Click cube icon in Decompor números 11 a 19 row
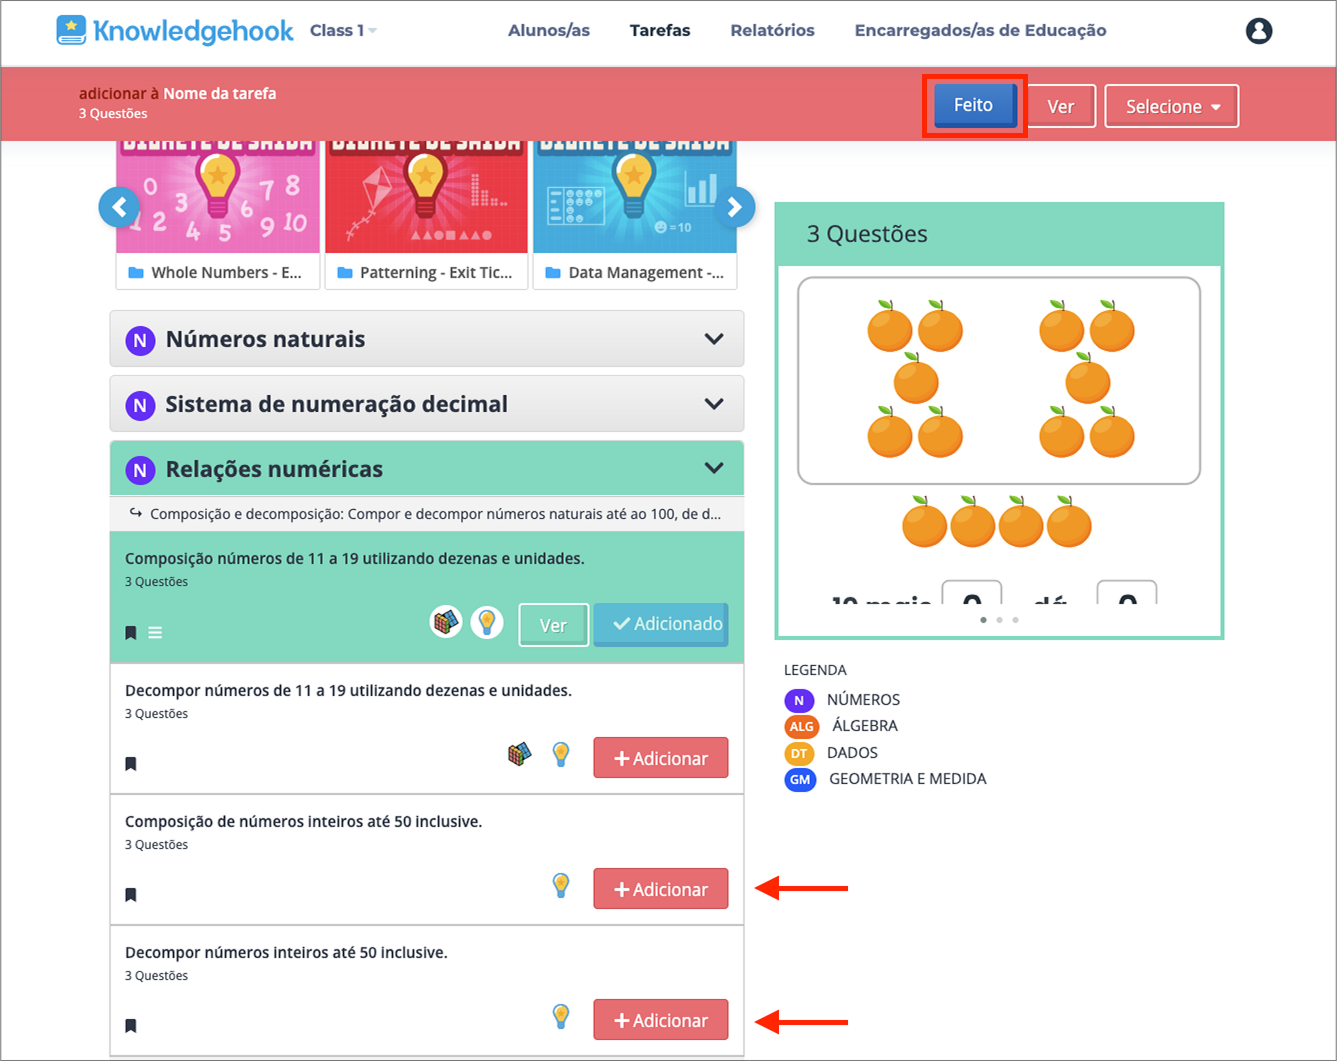The width and height of the screenshot is (1337, 1061). click(519, 754)
